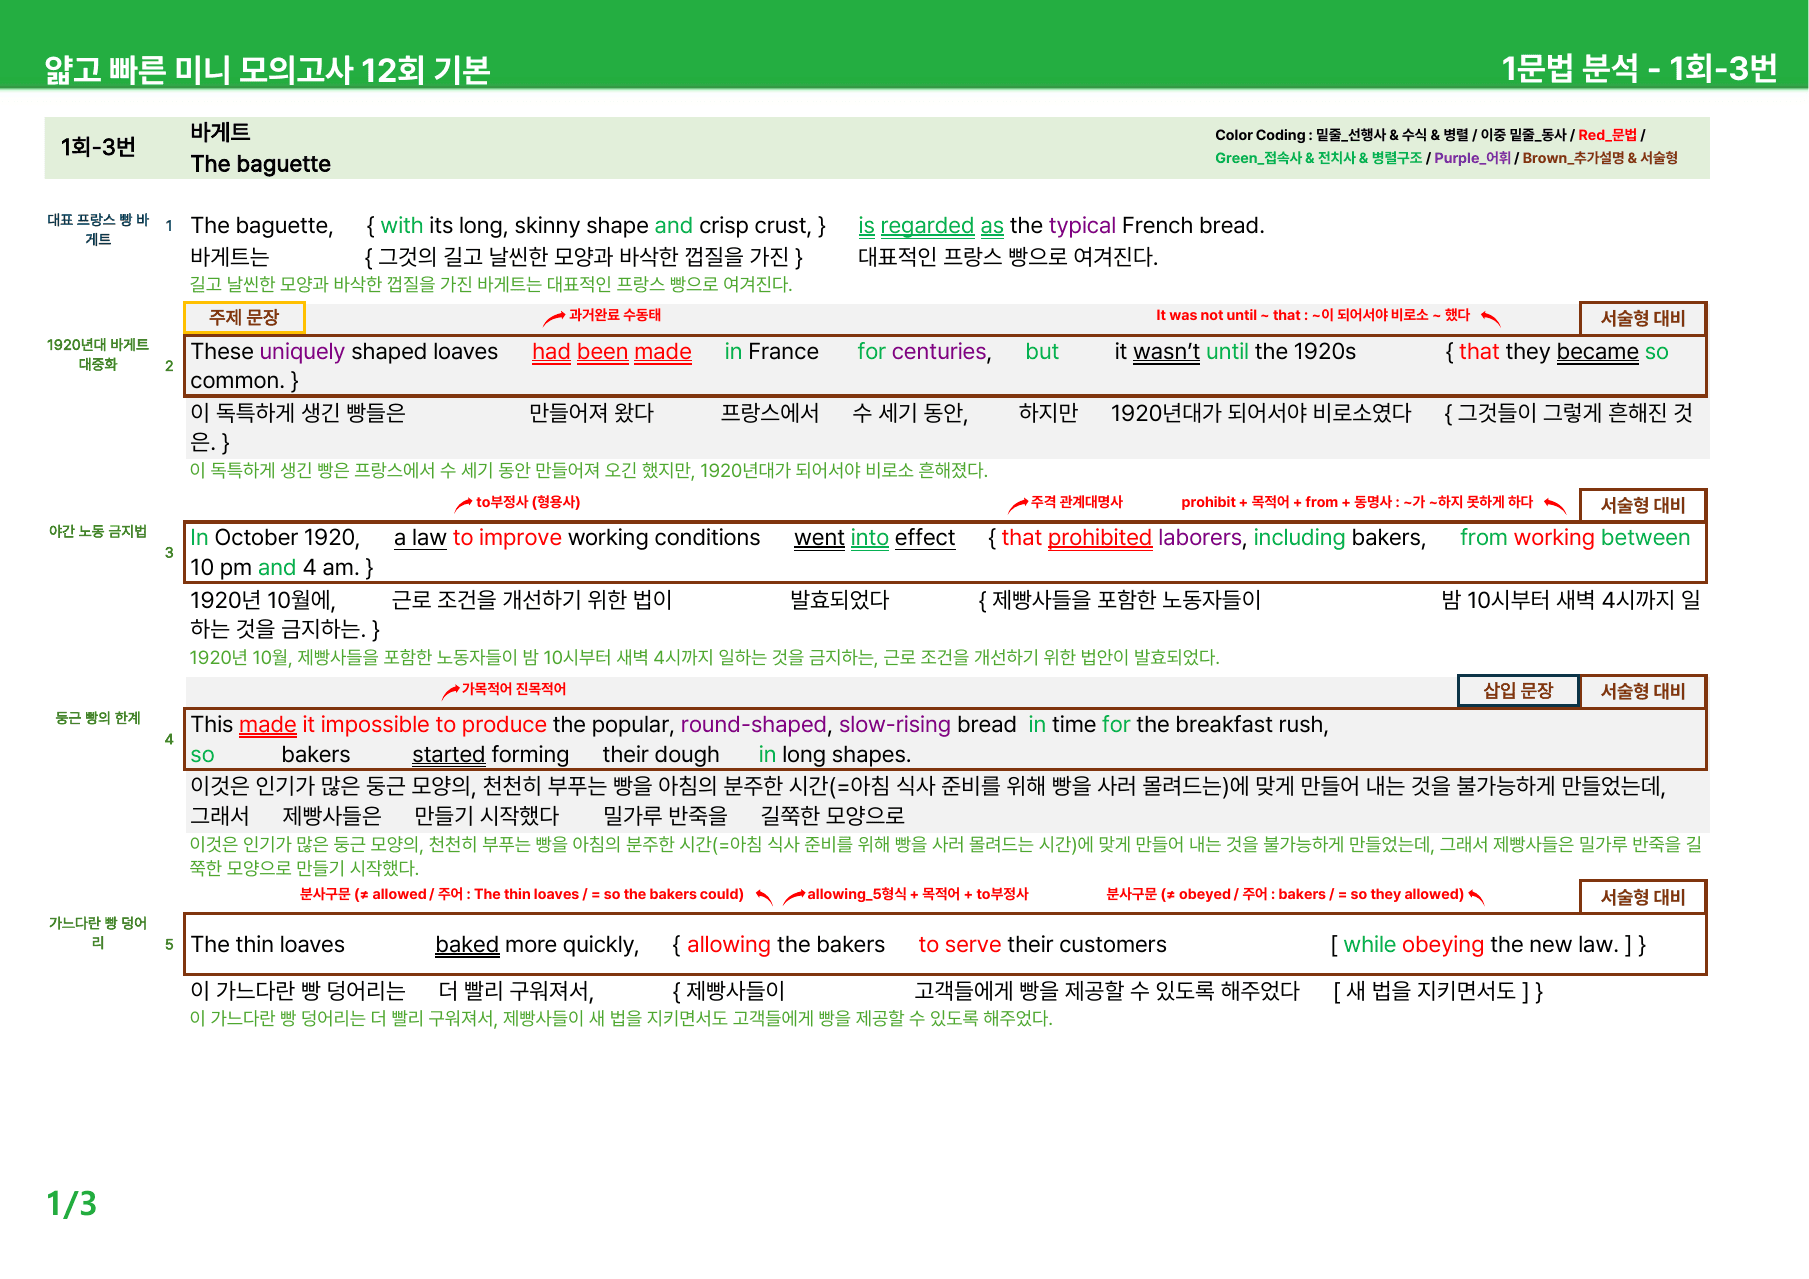Viewport: 1809px width, 1279px height.
Task: Click 'Green_접속사 & 전치사 & 병렬구조' legend entry
Action: (x=1318, y=158)
